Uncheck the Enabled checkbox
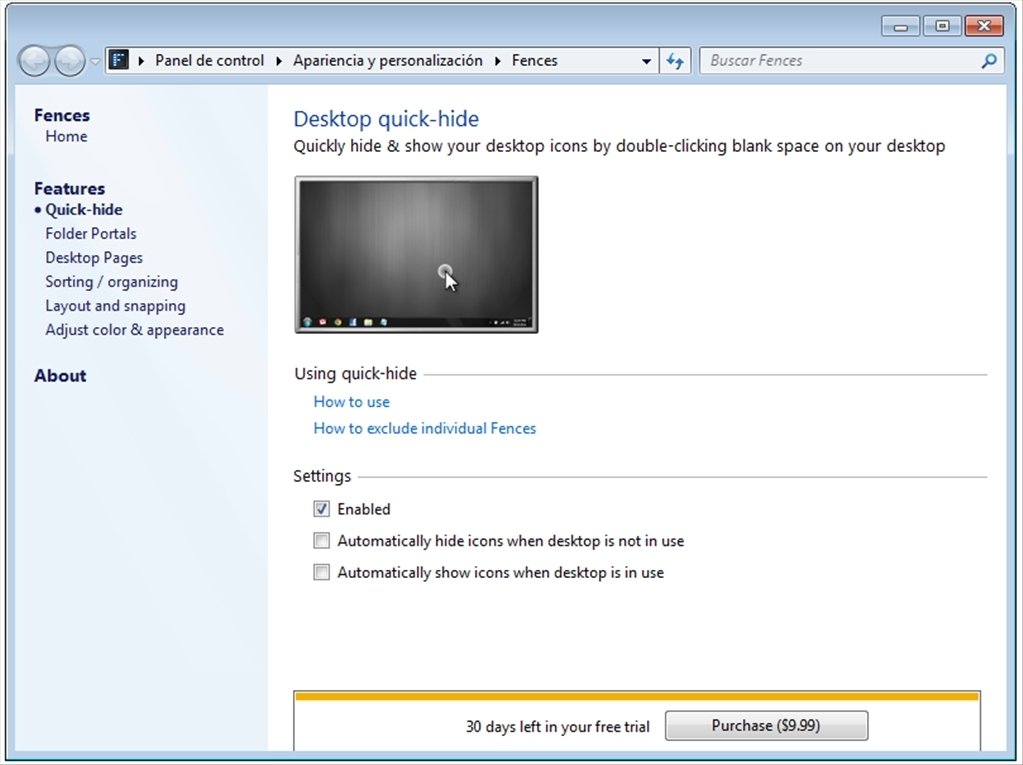Image resolution: width=1023 pixels, height=765 pixels. 322,509
